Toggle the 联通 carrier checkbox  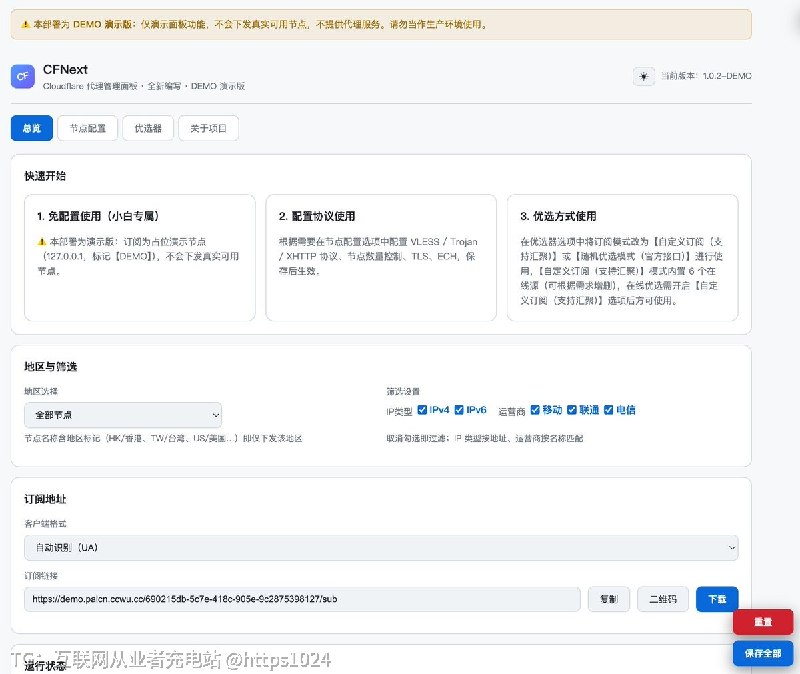[x=571, y=410]
